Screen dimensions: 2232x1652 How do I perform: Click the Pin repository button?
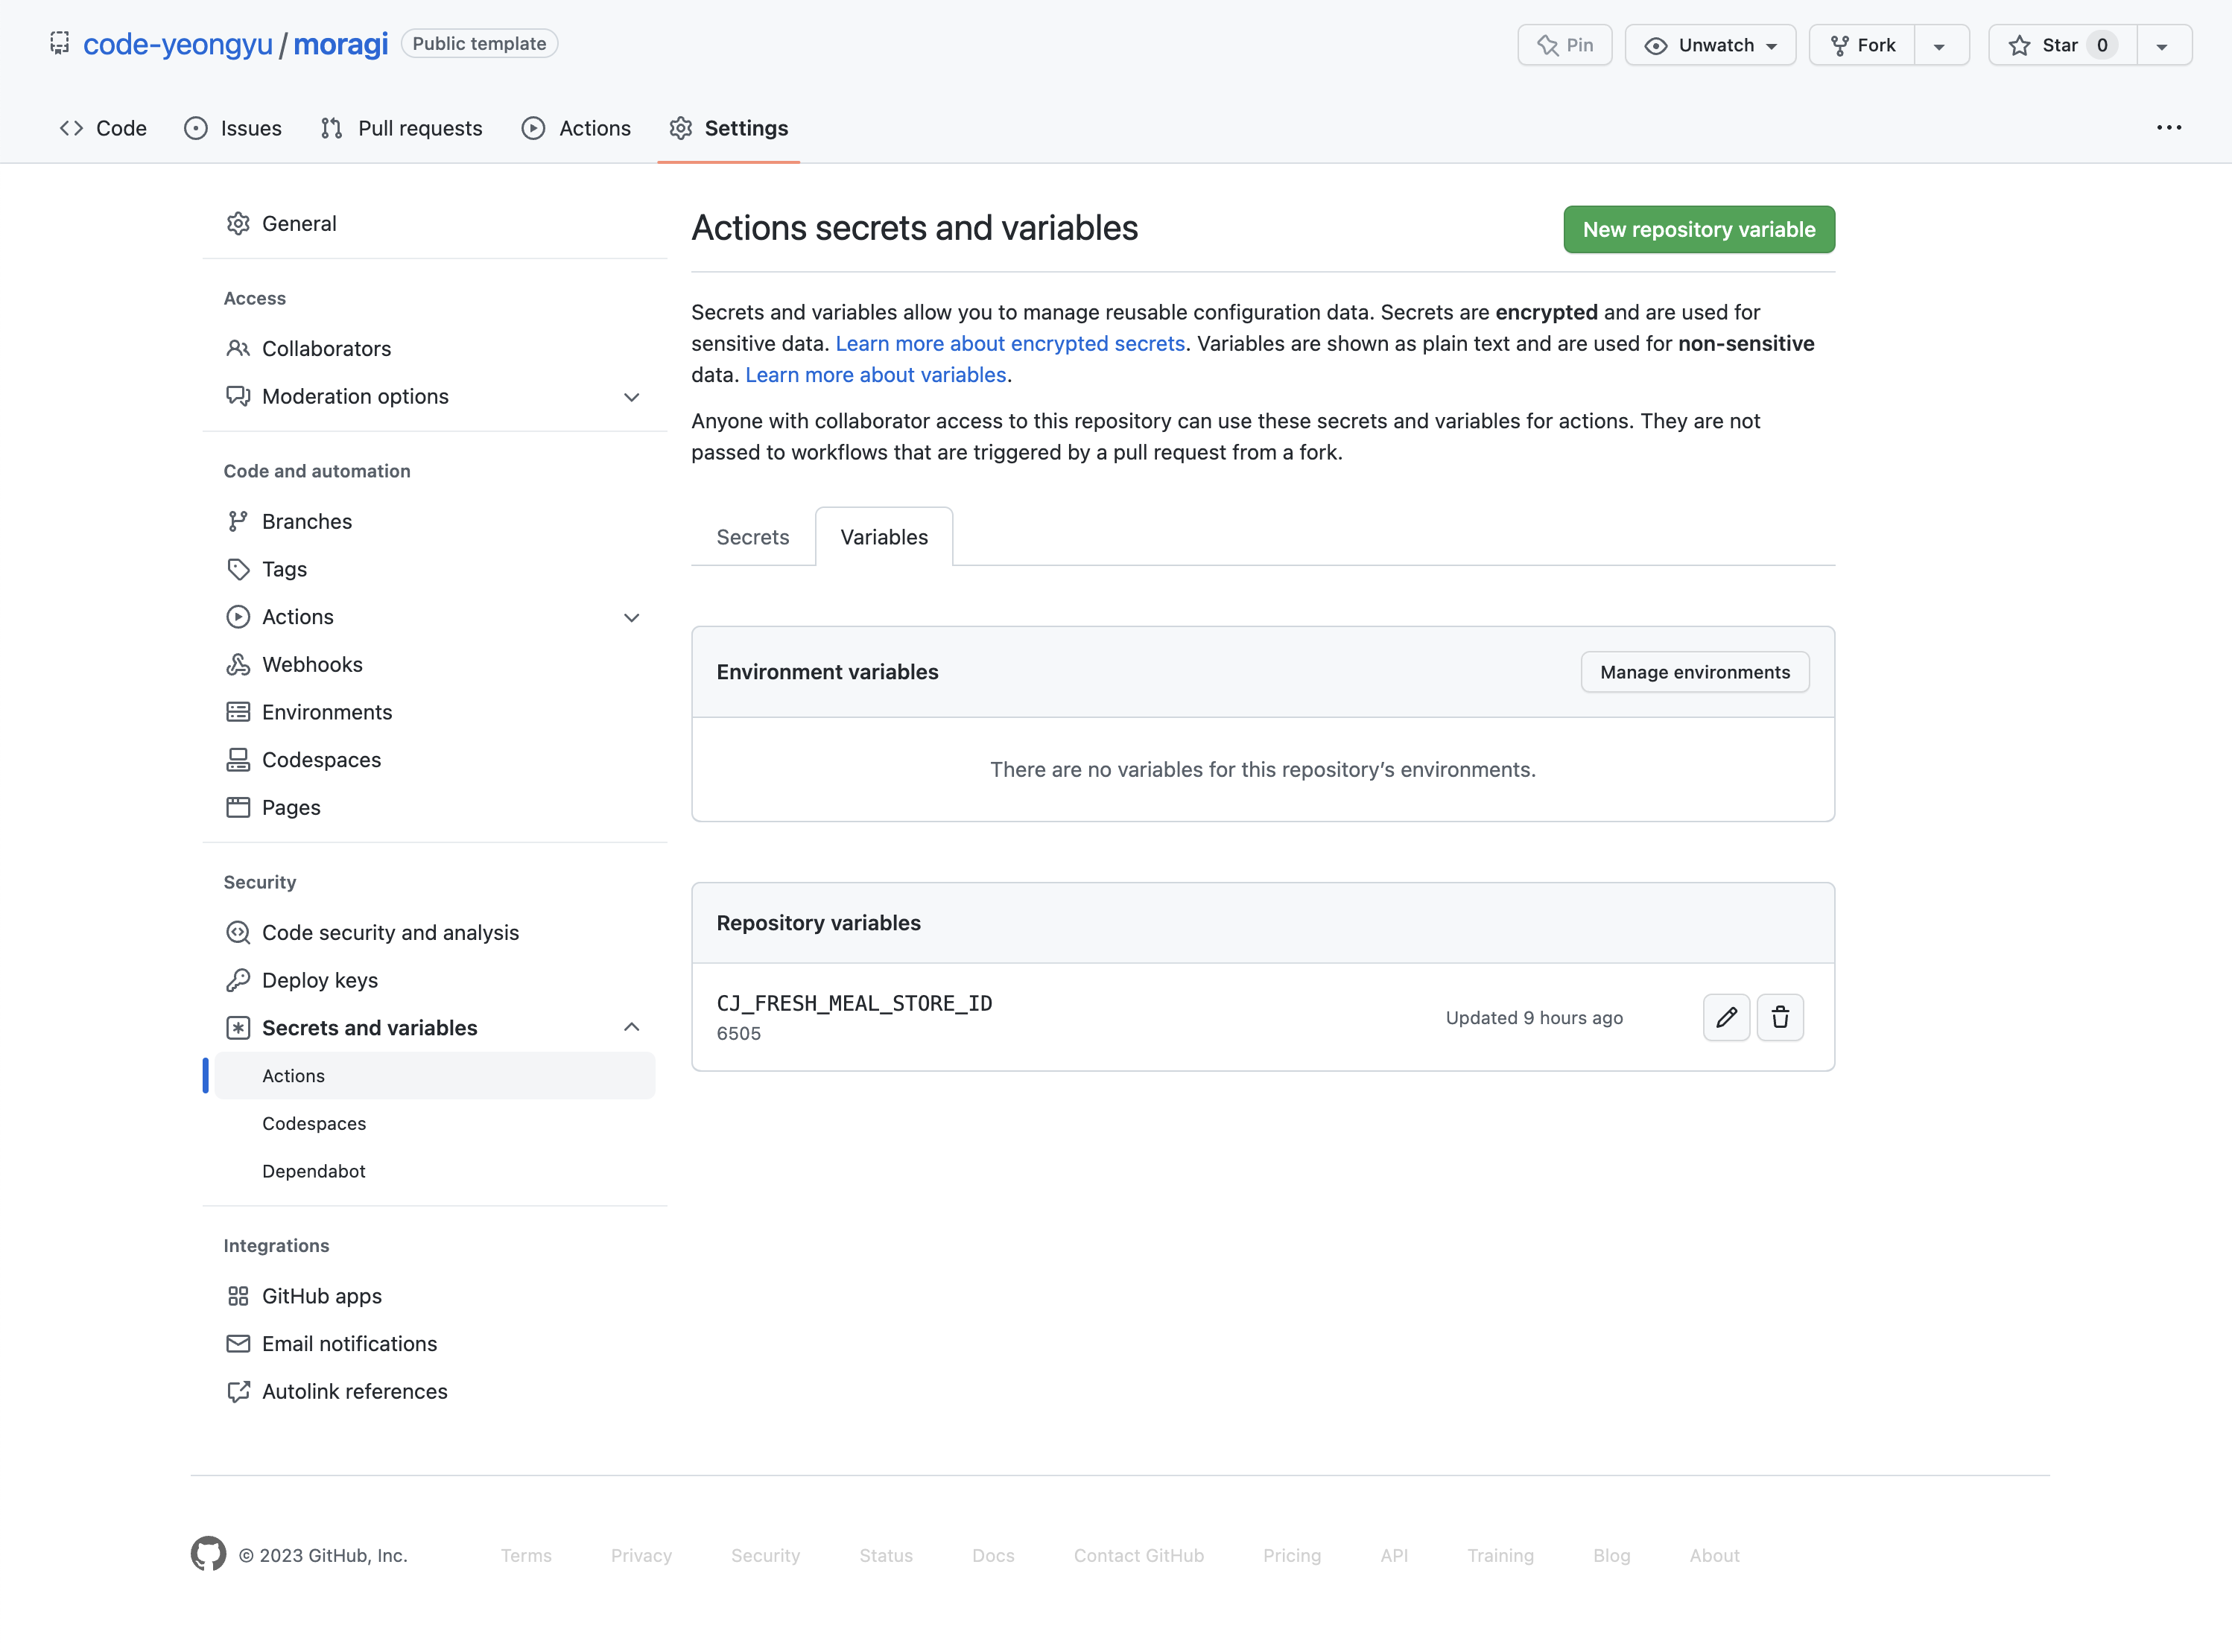[1565, 45]
